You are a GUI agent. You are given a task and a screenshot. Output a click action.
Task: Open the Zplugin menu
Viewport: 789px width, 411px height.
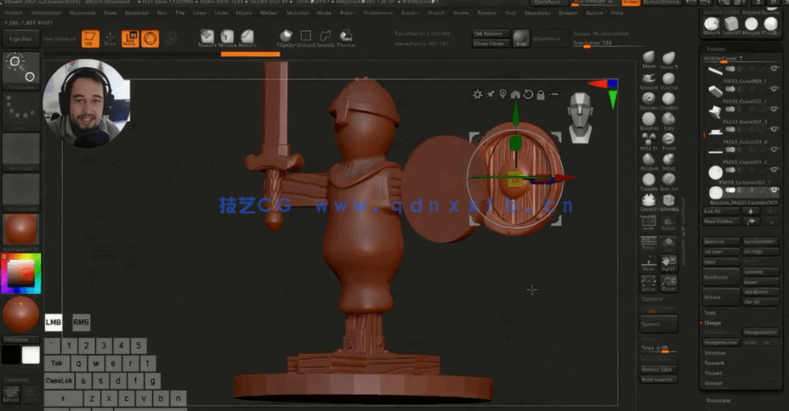568,13
